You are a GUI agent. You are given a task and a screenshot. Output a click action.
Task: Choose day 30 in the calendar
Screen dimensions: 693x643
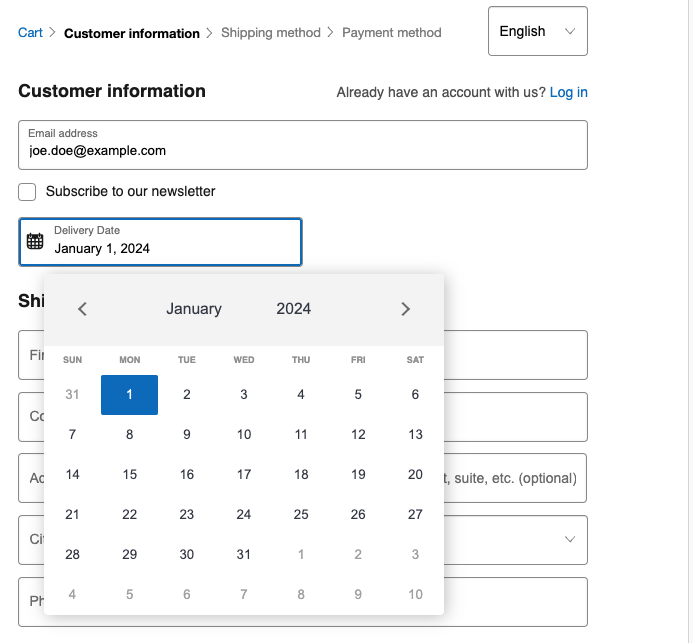tap(187, 556)
